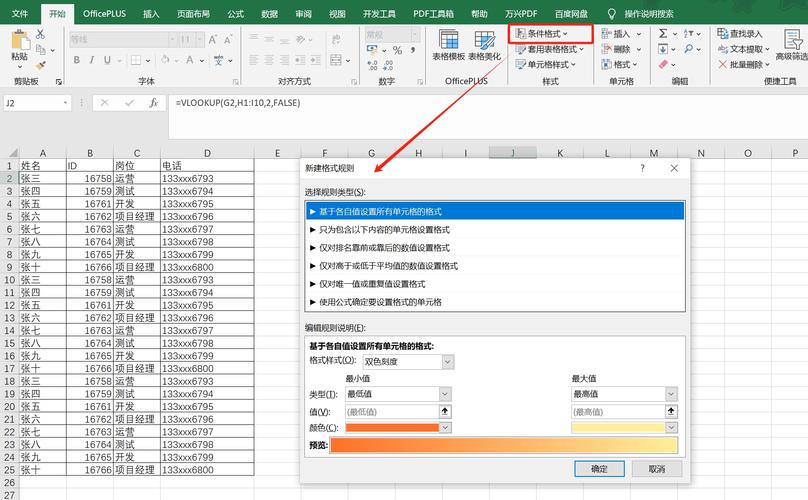808x500 pixels.
Task: Switch to the OfficePLUS tab
Action: pos(104,13)
